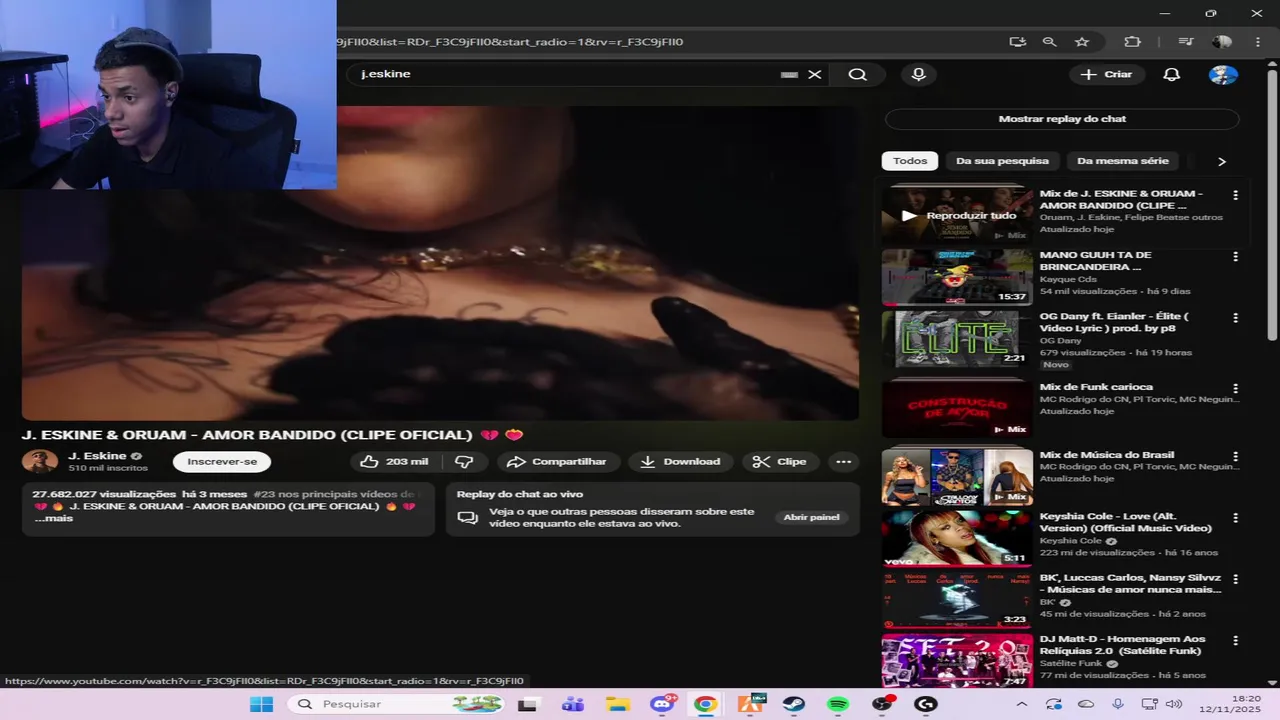Open Chrome profile avatar

[x=1222, y=42]
